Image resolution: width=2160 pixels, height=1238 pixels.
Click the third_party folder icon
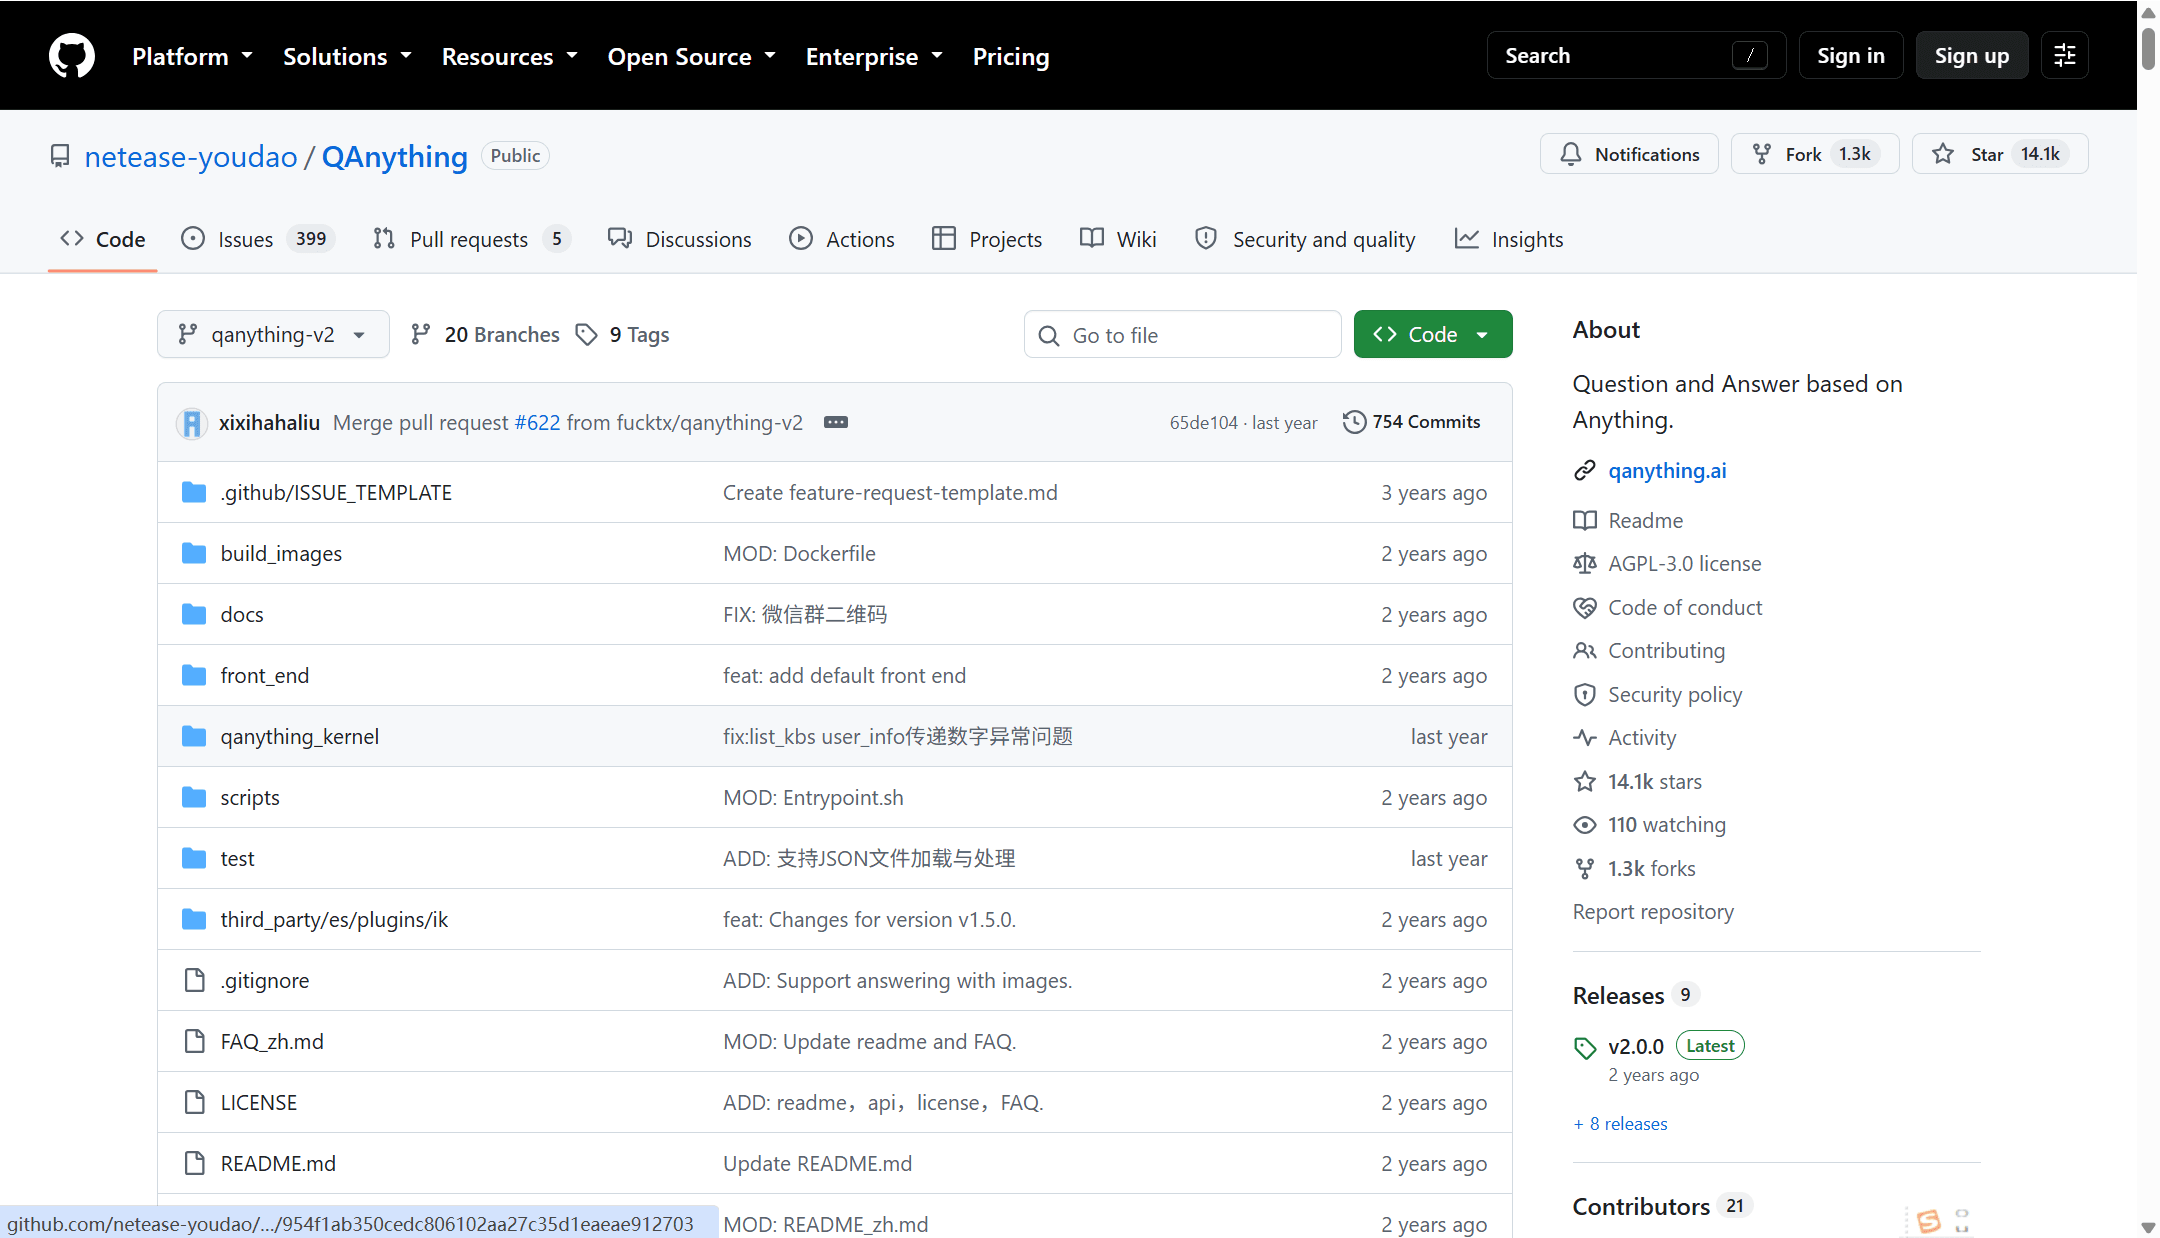coord(194,919)
